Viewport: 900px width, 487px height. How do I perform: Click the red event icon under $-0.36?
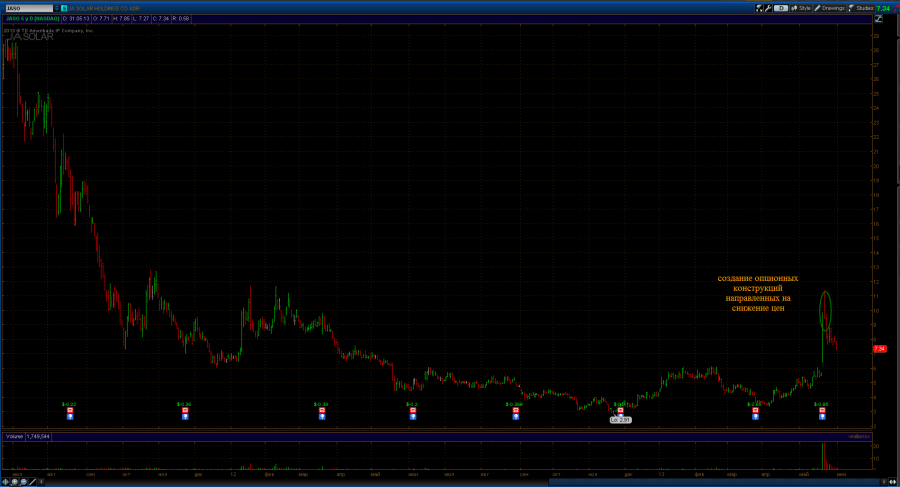click(x=185, y=410)
